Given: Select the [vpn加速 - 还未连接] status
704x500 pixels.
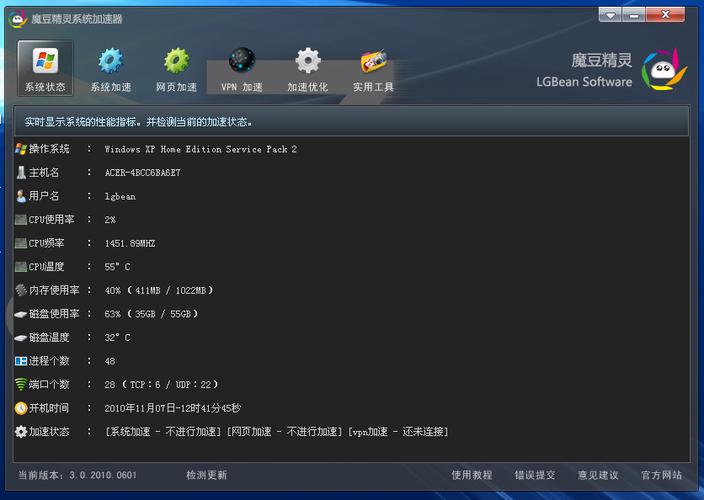Looking at the screenshot, I should pos(398,432).
